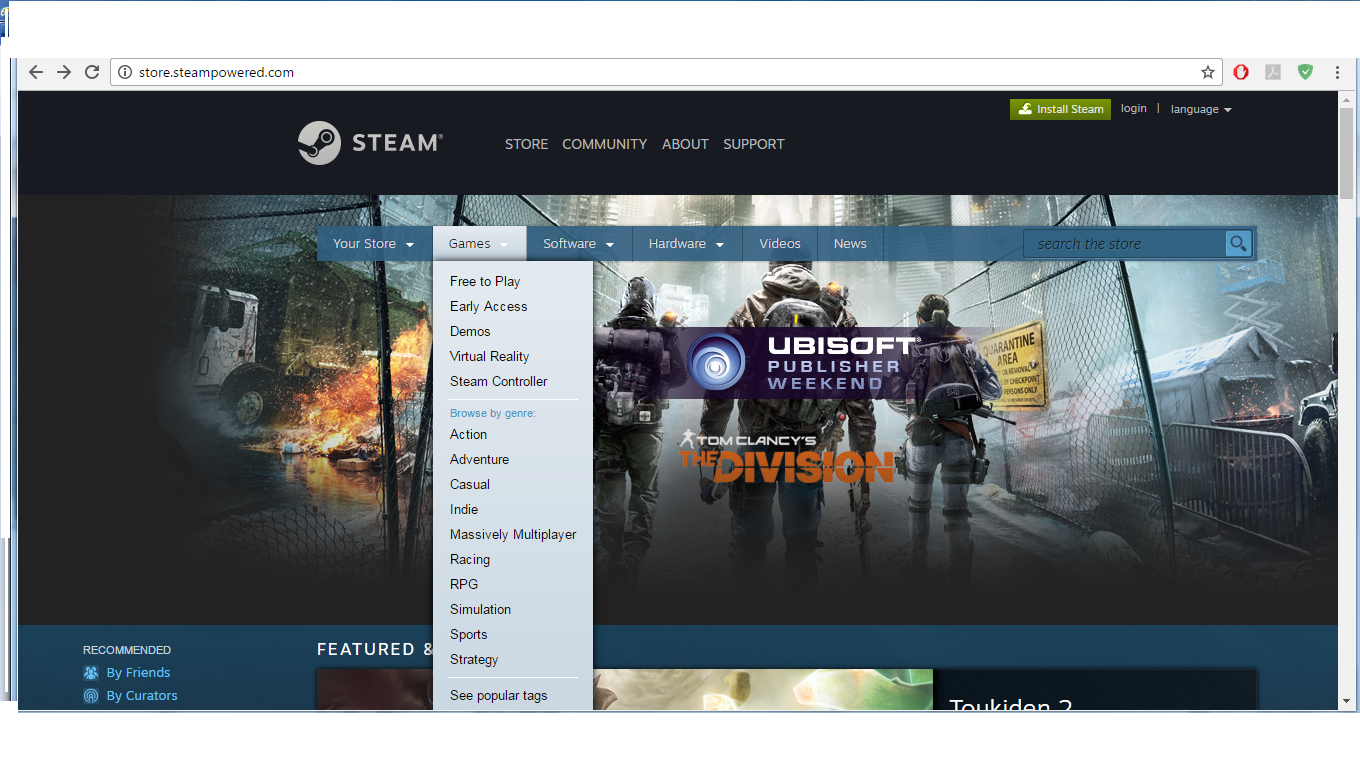Click the page scrollbar thumb
Image resolution: width=1360 pixels, height=768 pixels.
click(x=1345, y=152)
